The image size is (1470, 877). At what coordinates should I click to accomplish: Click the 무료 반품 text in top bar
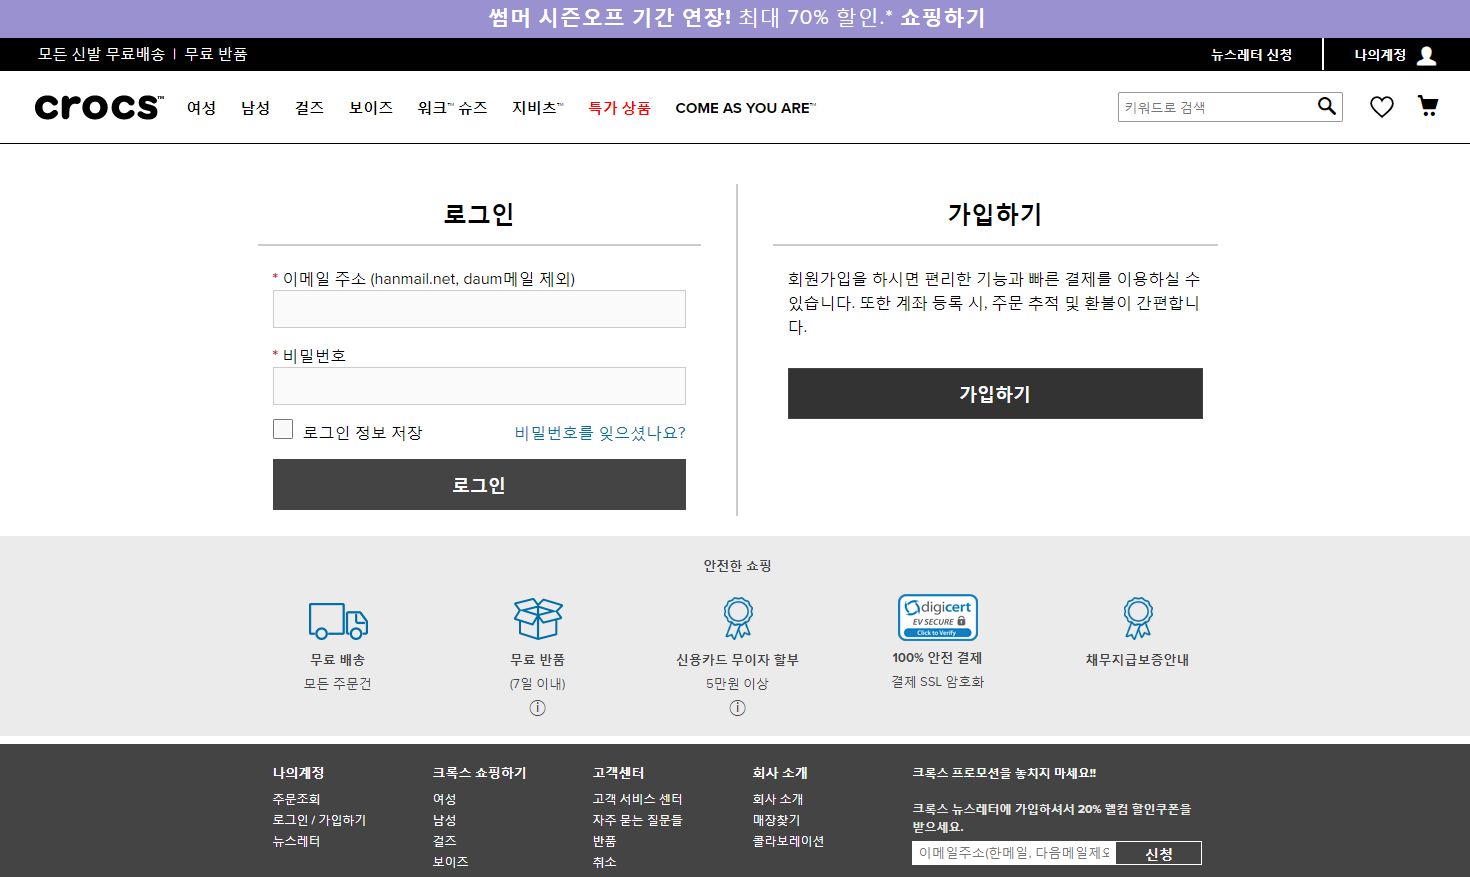[x=216, y=54]
